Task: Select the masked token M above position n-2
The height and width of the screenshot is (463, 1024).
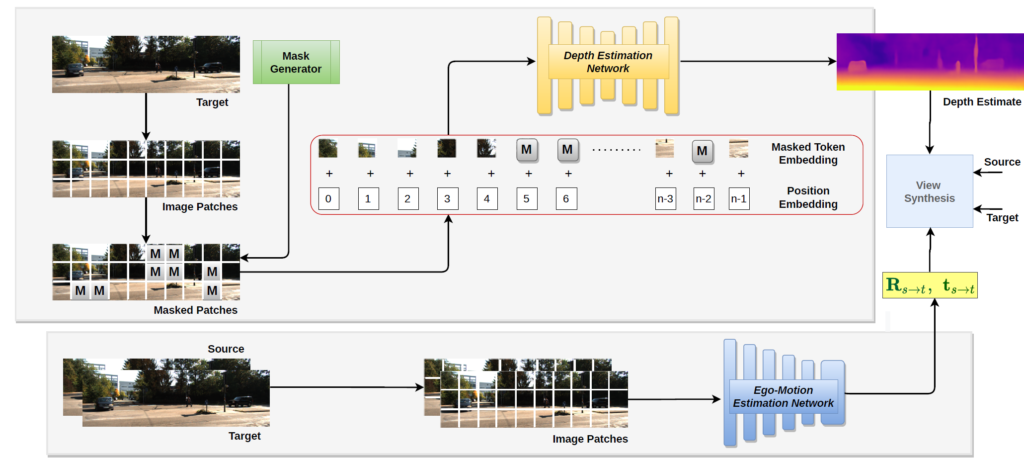Action: point(703,151)
